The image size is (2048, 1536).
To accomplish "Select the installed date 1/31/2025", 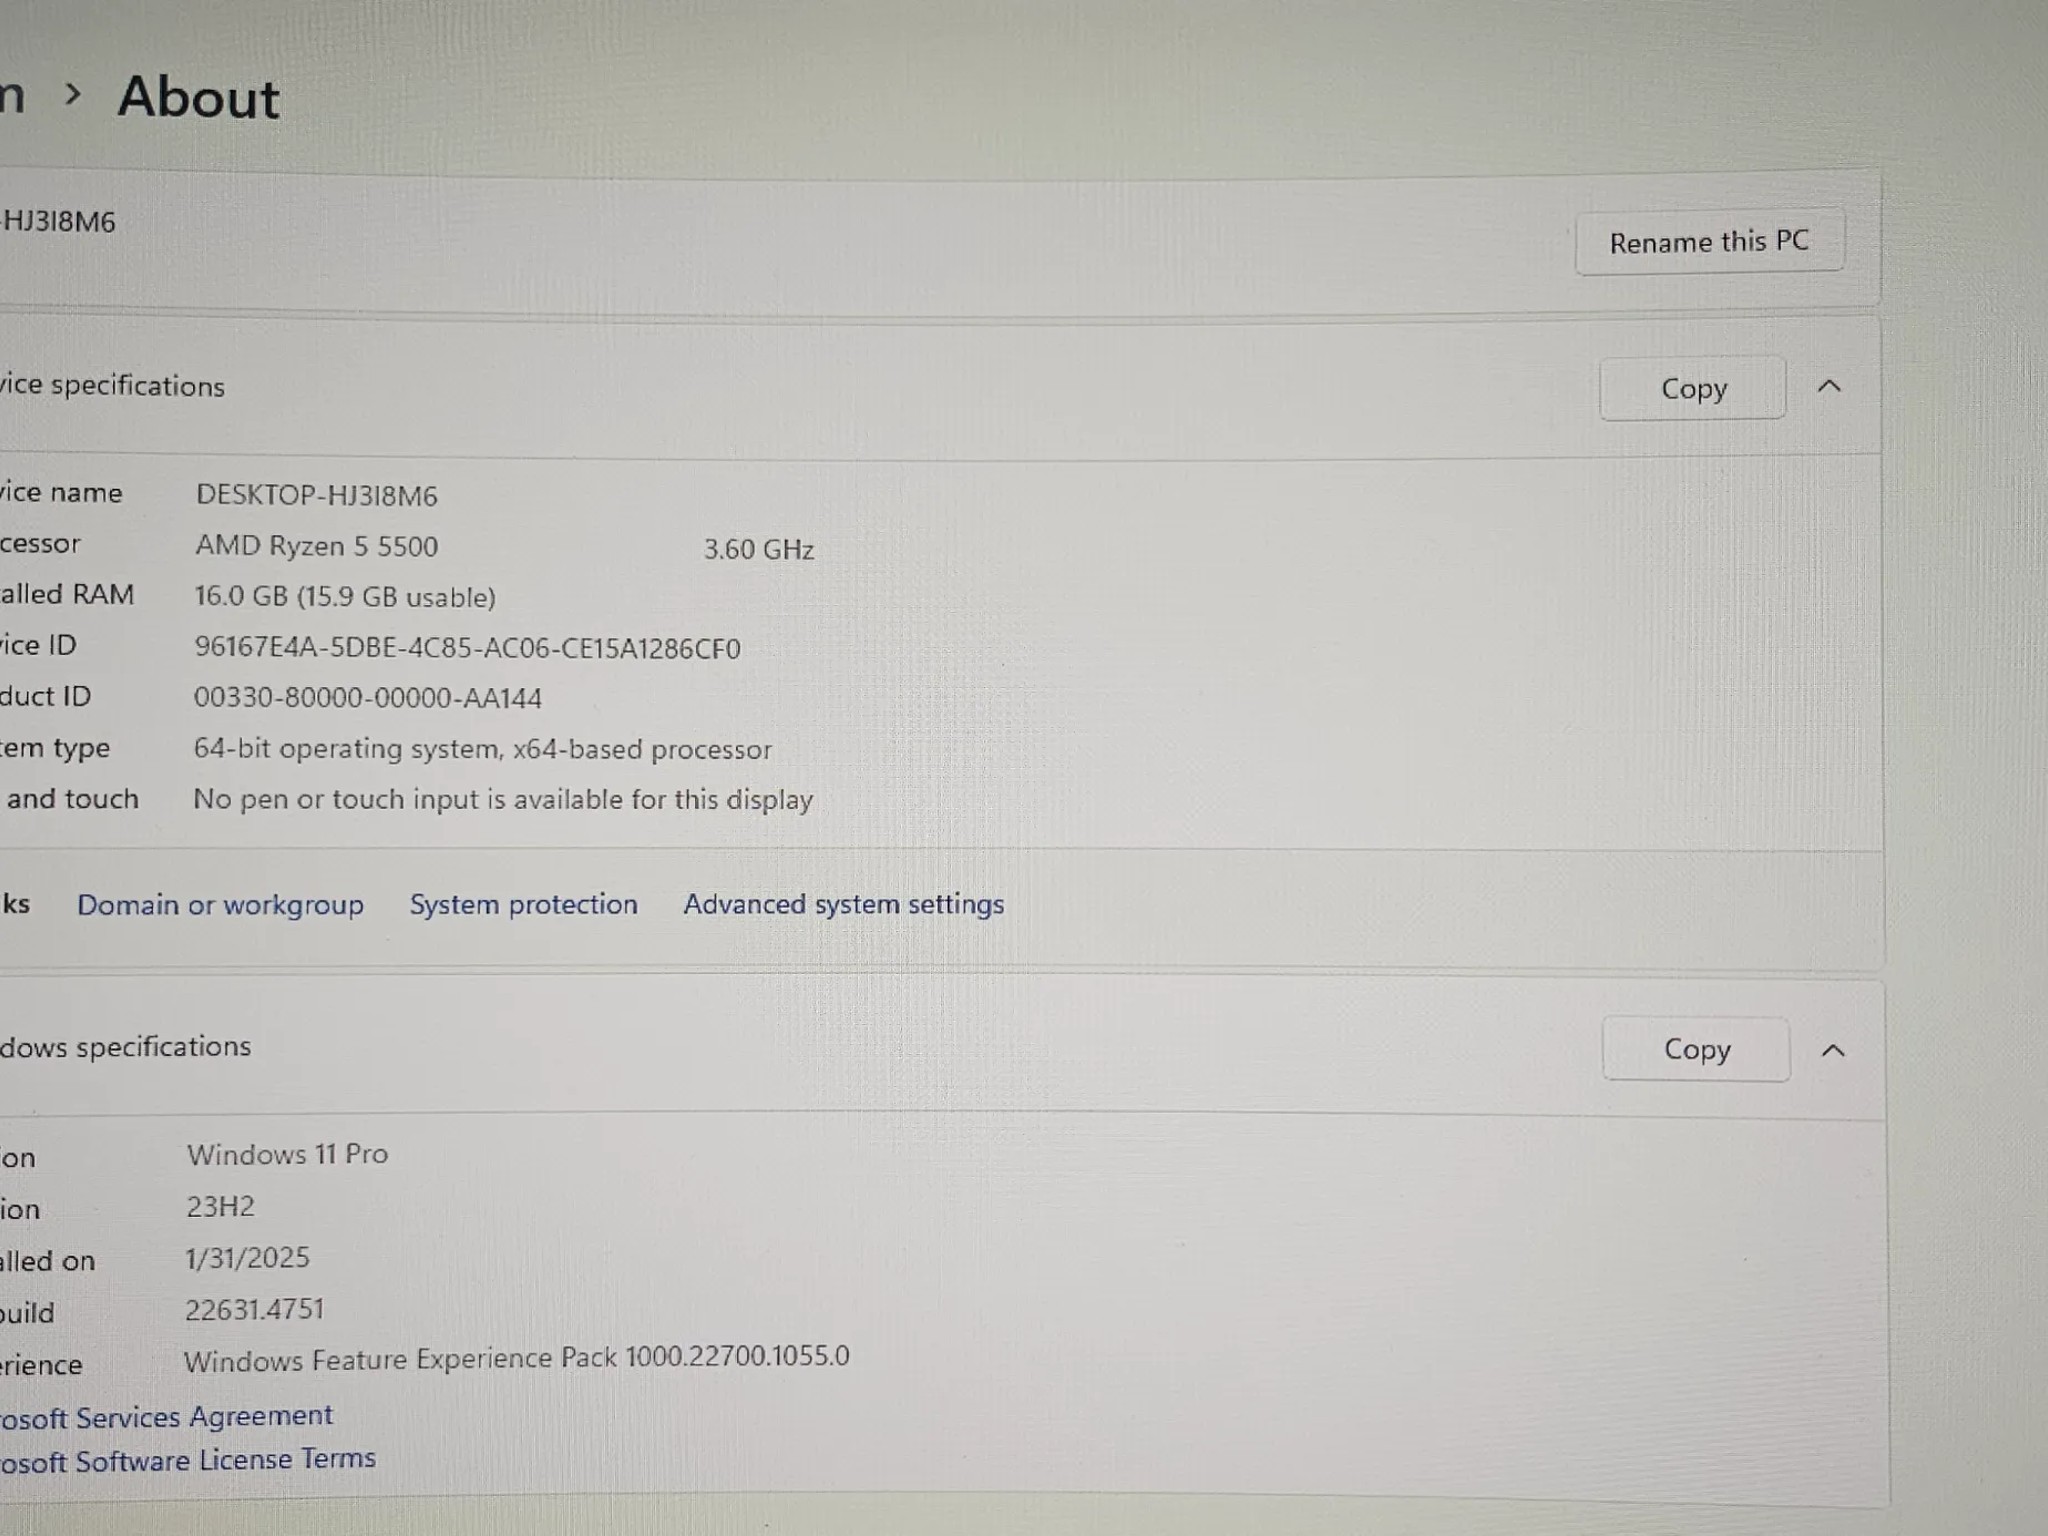I will [x=247, y=1258].
